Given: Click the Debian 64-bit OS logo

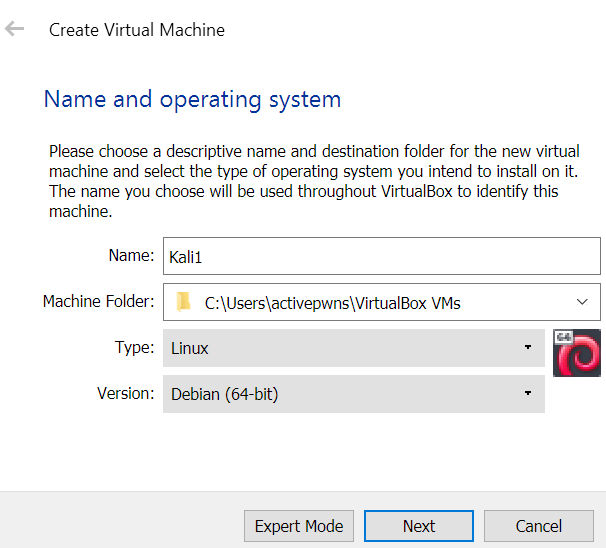Looking at the screenshot, I should (x=577, y=352).
